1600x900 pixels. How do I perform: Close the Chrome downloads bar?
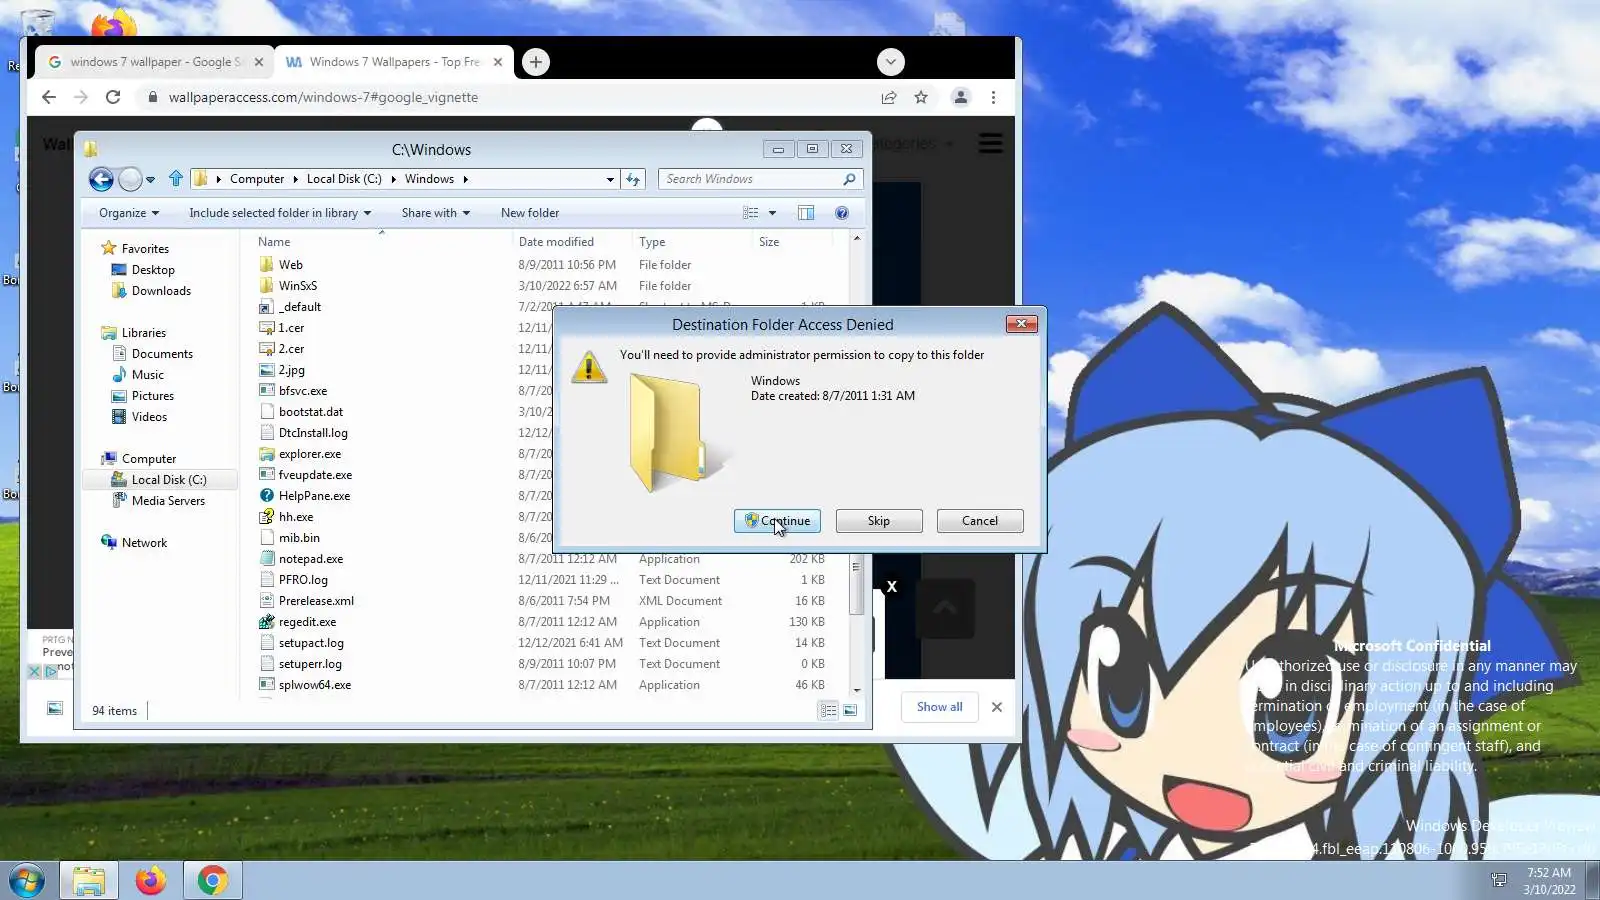997,707
